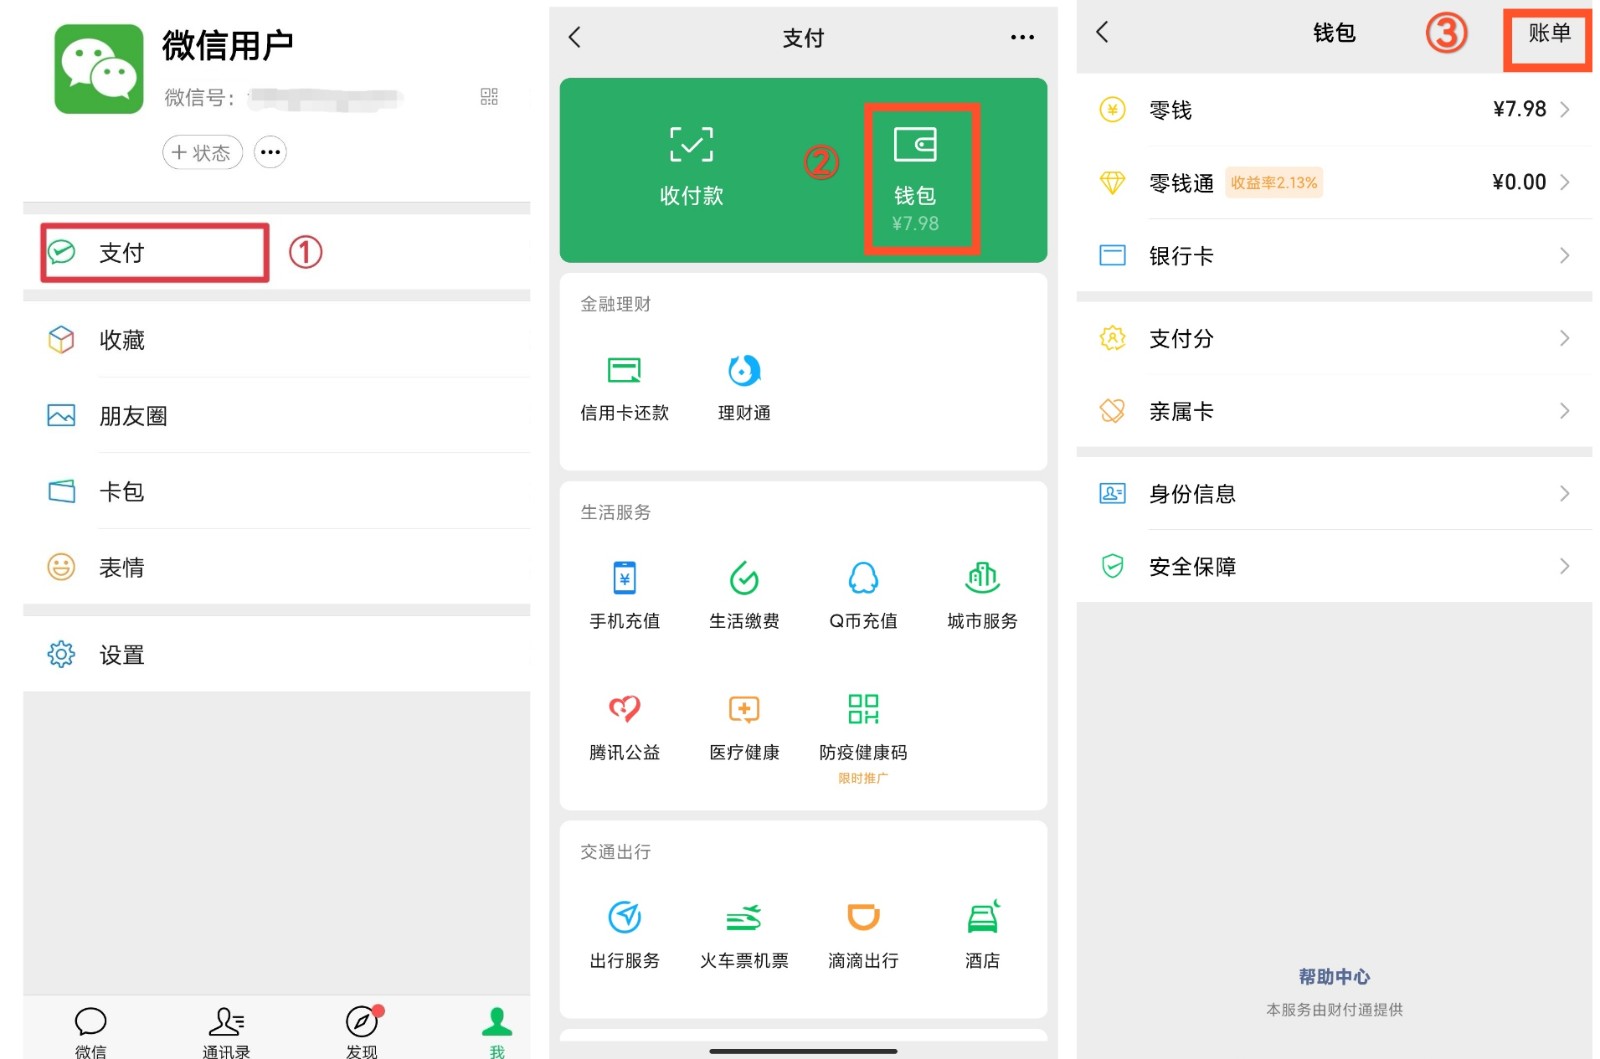Open 城市服务 city services

tap(982, 596)
